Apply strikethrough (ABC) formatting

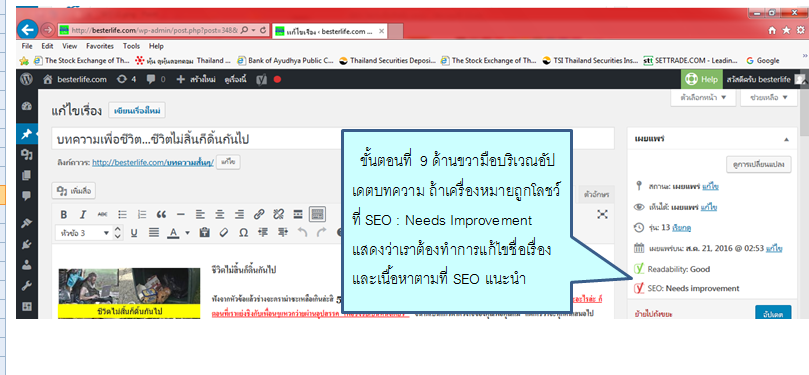coord(103,215)
